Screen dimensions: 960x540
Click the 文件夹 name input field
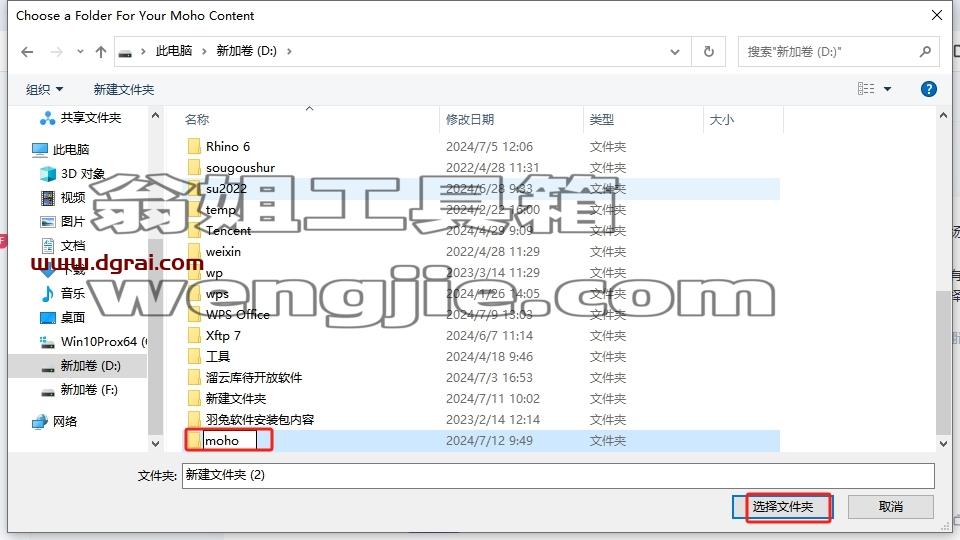click(558, 476)
